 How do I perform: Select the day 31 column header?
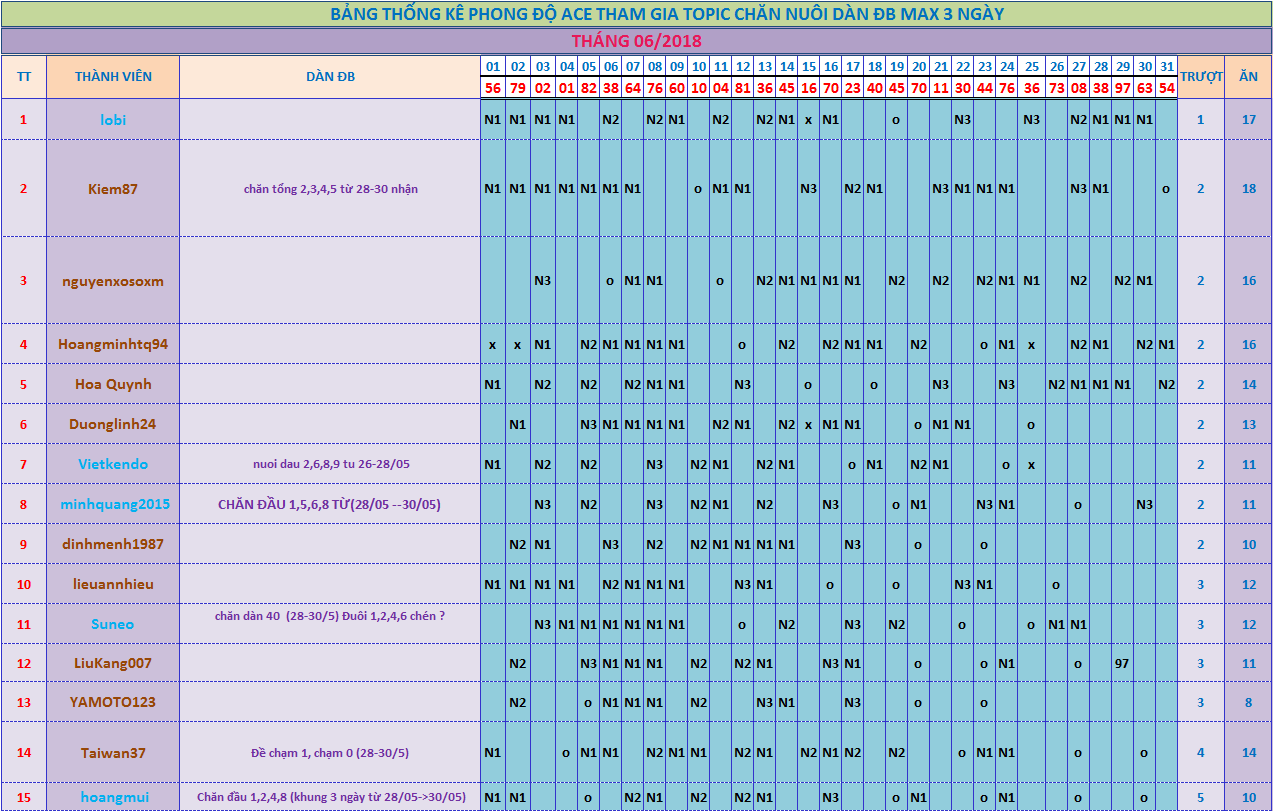point(1166,67)
